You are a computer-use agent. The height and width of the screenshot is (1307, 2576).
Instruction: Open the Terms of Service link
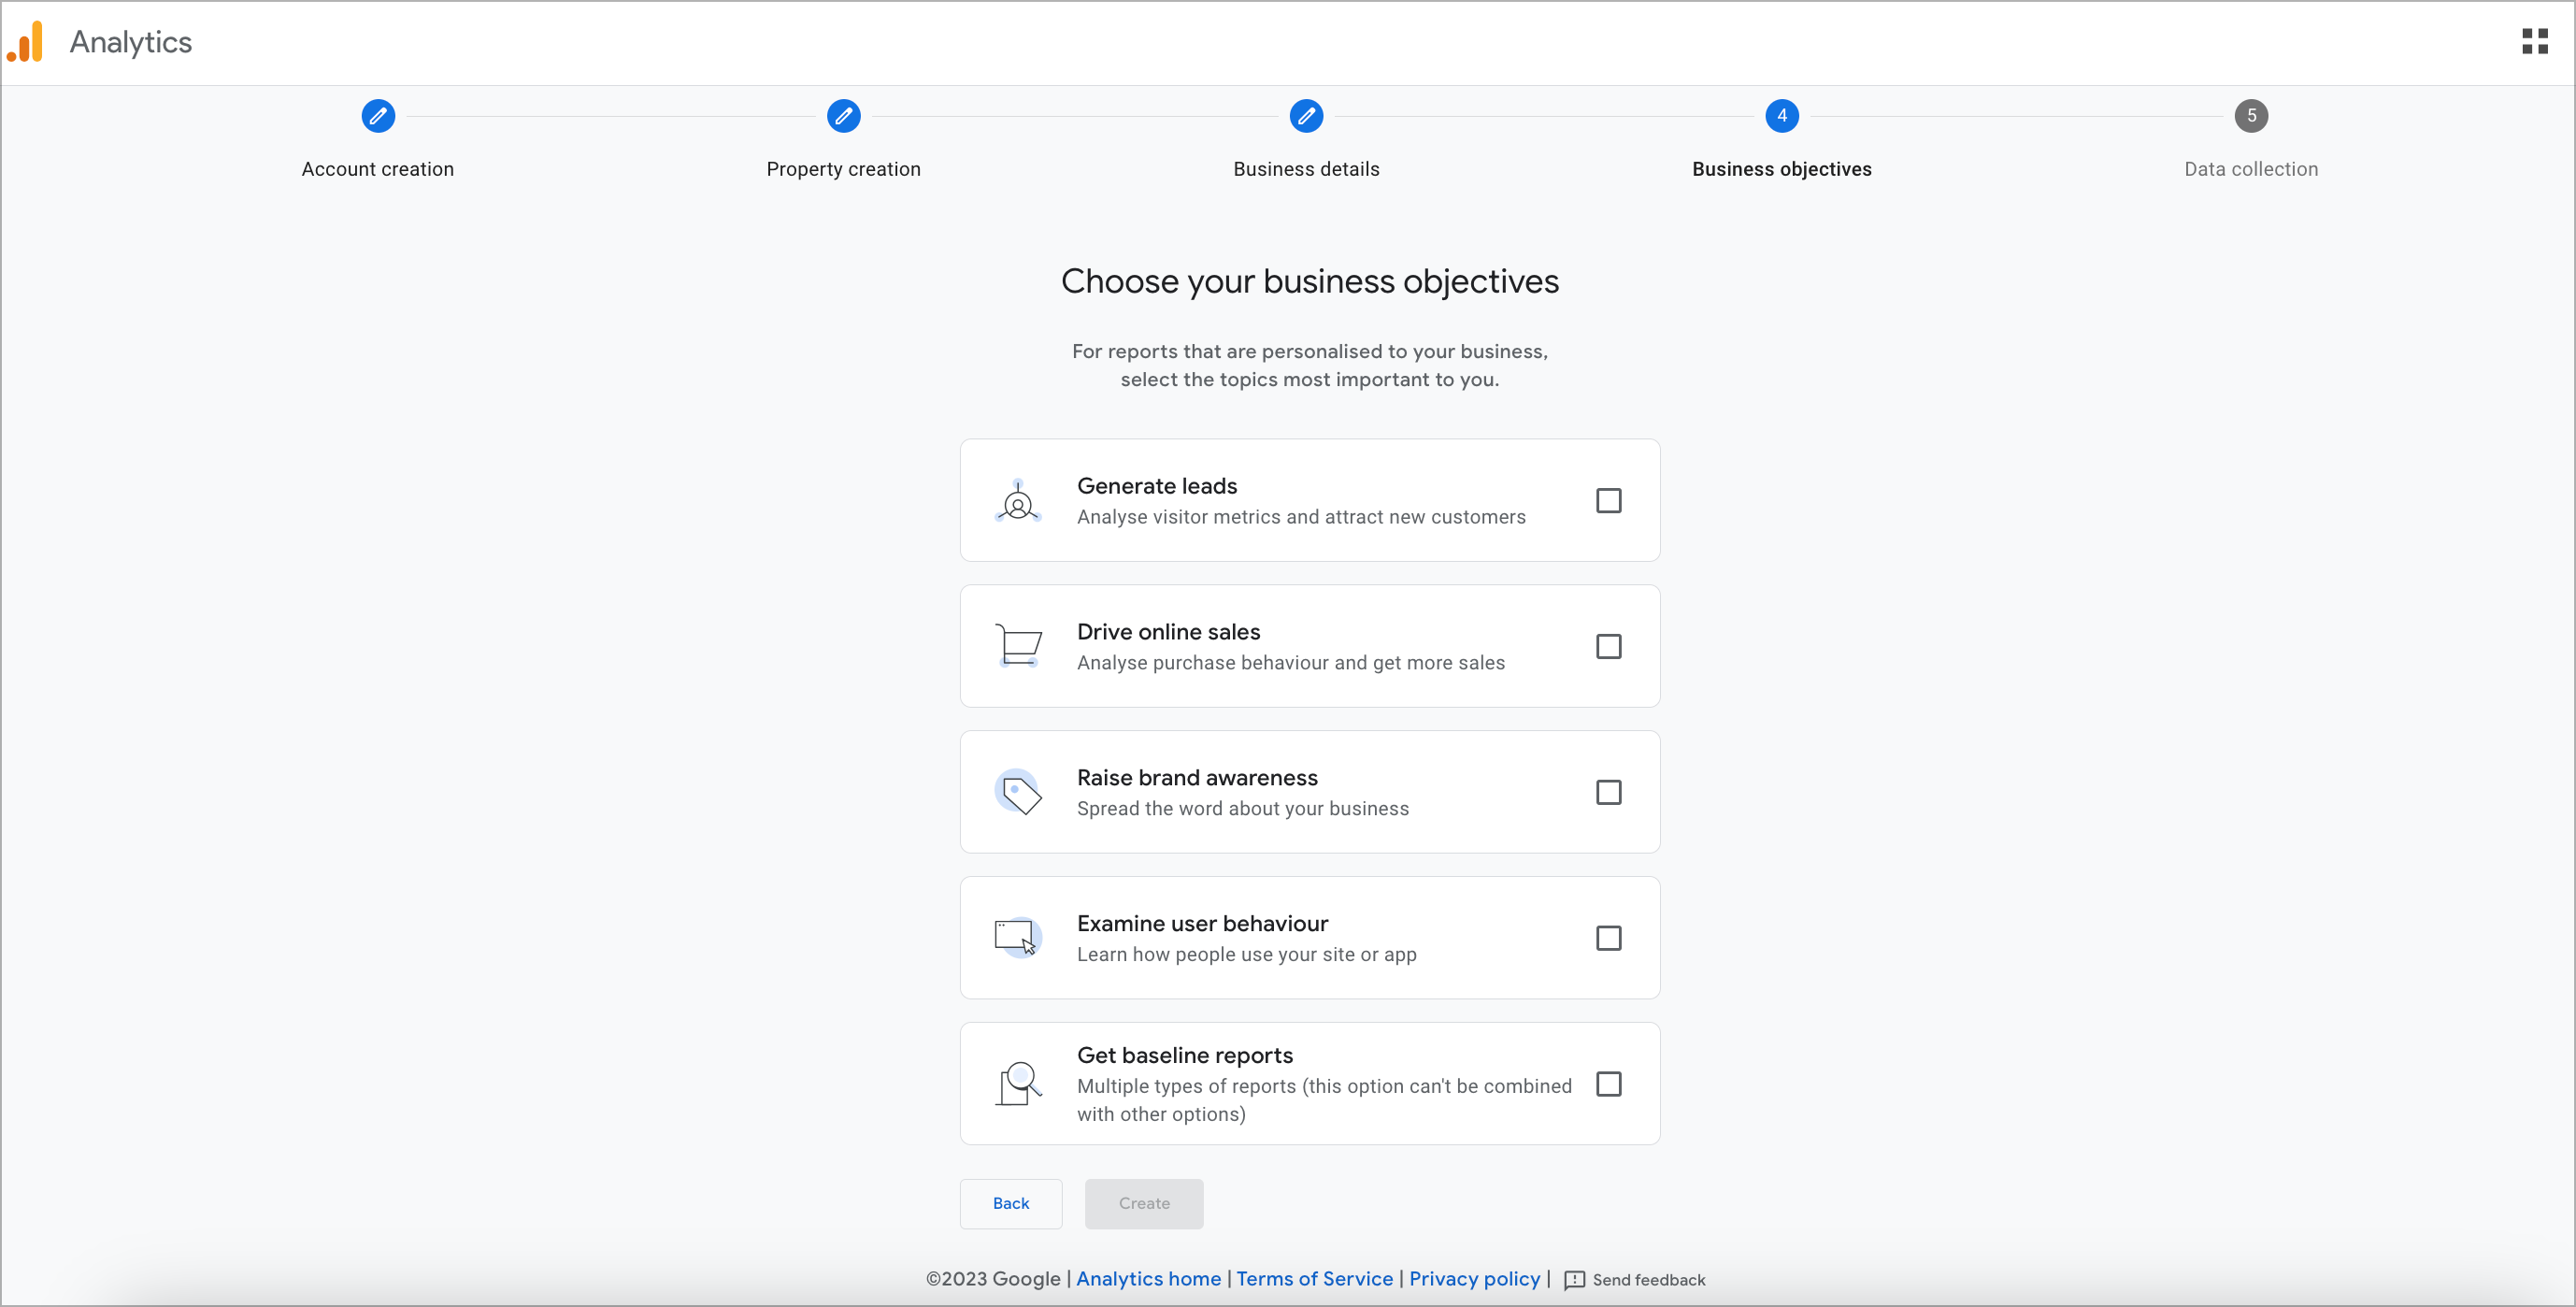(x=1314, y=1279)
